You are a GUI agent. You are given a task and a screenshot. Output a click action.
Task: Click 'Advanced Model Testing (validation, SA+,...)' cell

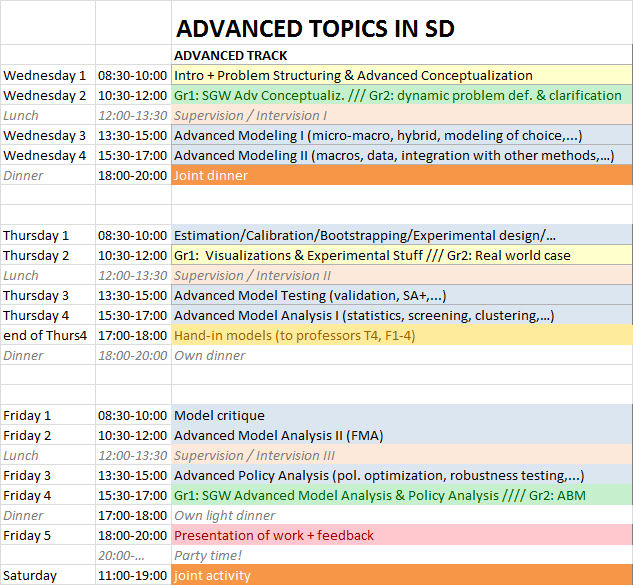click(x=402, y=295)
